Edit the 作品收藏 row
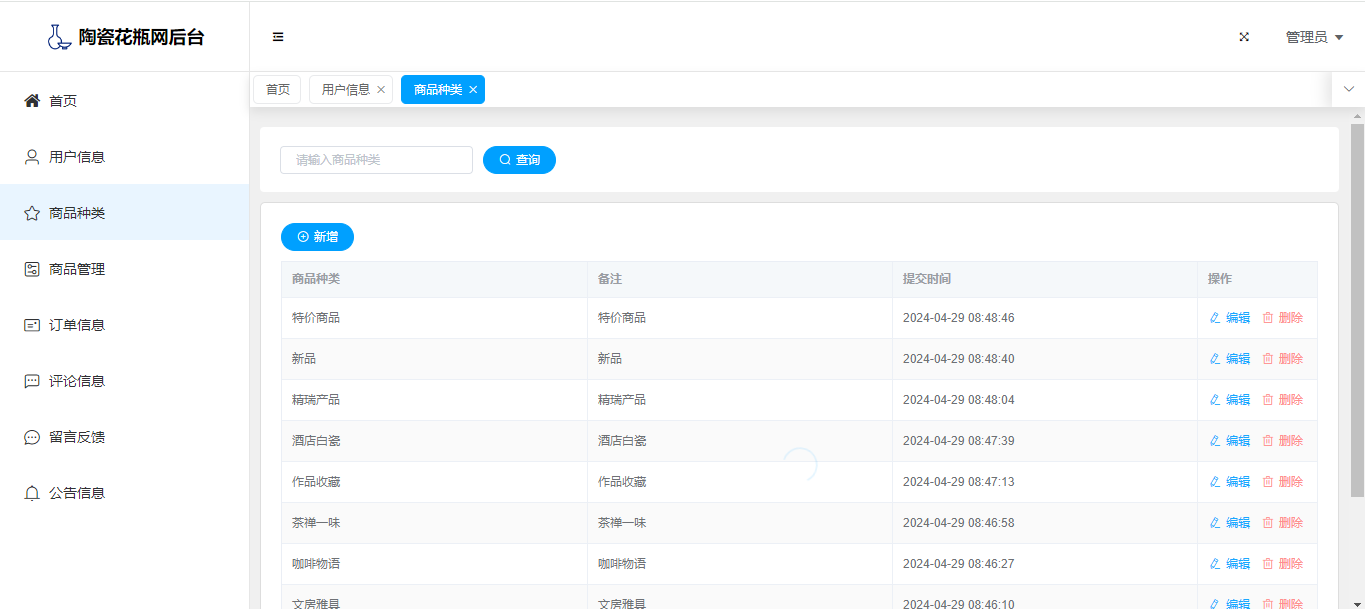The width and height of the screenshot is (1365, 609). point(1230,481)
